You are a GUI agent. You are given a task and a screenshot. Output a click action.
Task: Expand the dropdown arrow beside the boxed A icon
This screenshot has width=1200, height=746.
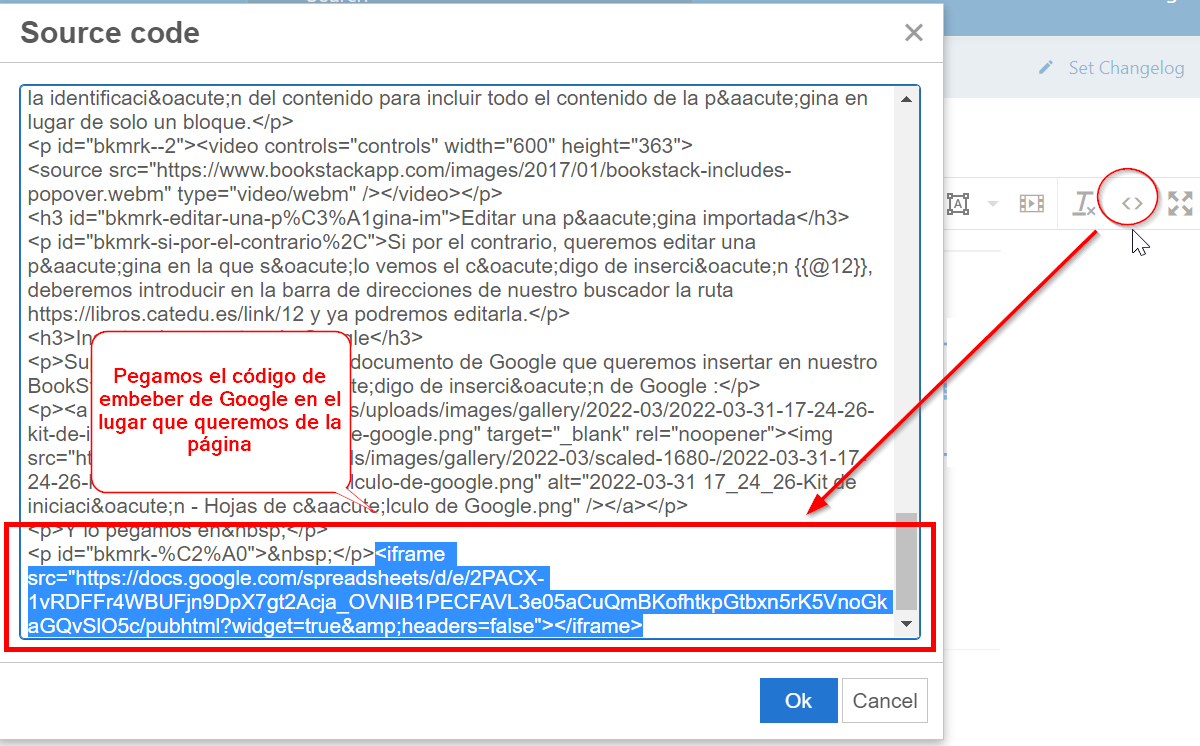[x=993, y=204]
